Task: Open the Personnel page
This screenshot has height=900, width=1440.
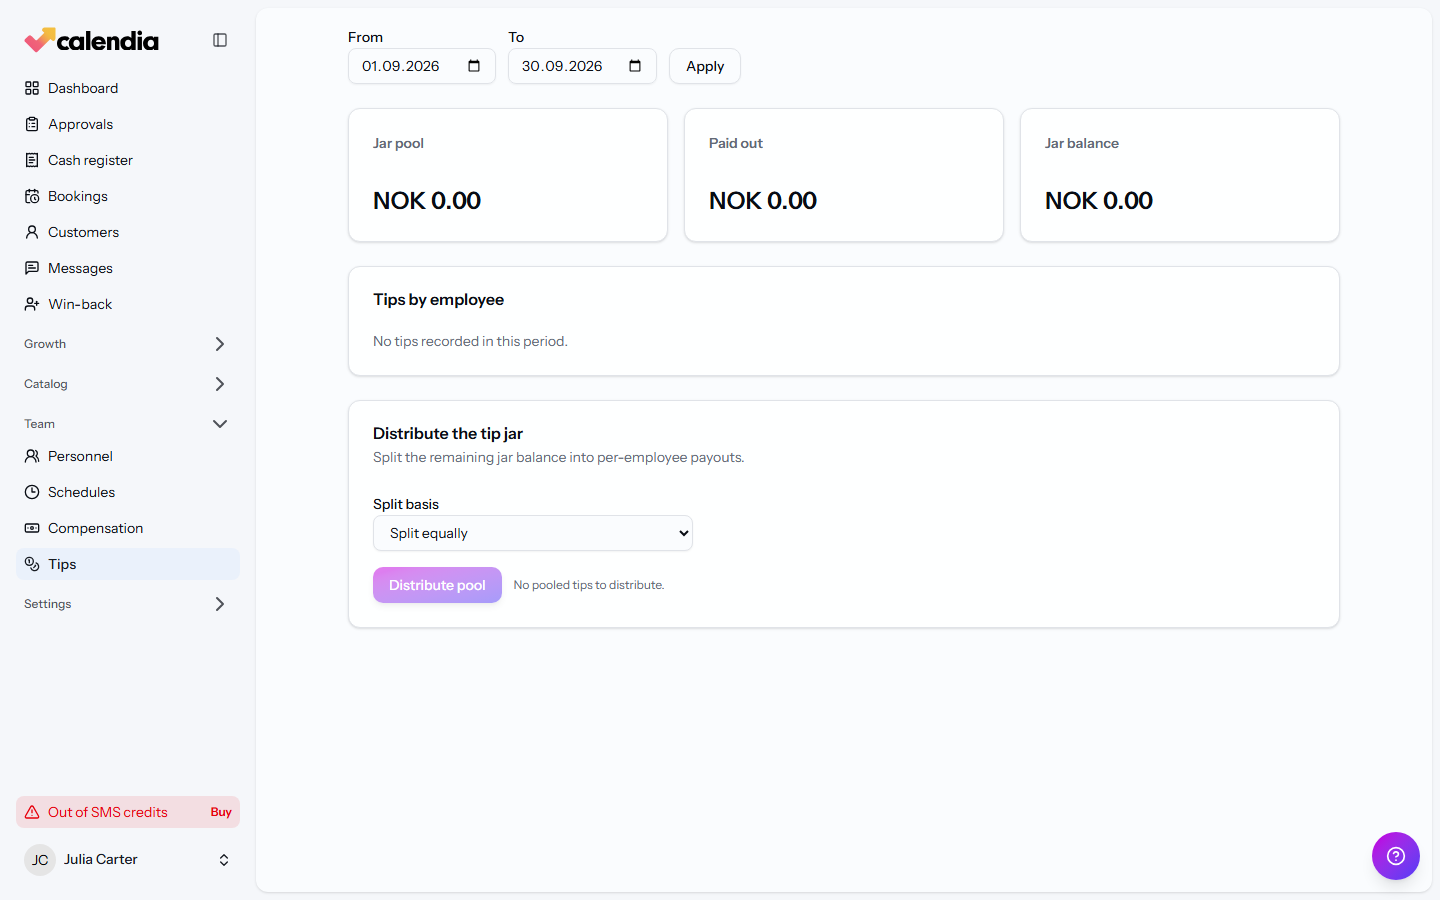Action: 128,456
